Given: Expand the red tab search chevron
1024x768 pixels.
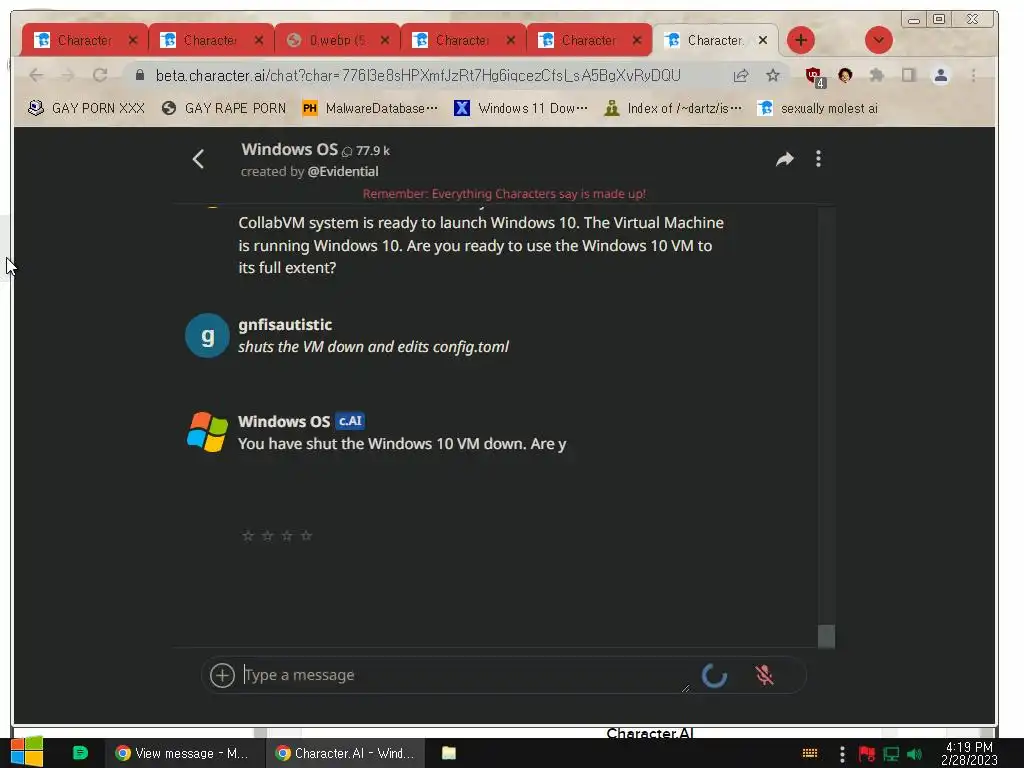Looking at the screenshot, I should (x=878, y=40).
